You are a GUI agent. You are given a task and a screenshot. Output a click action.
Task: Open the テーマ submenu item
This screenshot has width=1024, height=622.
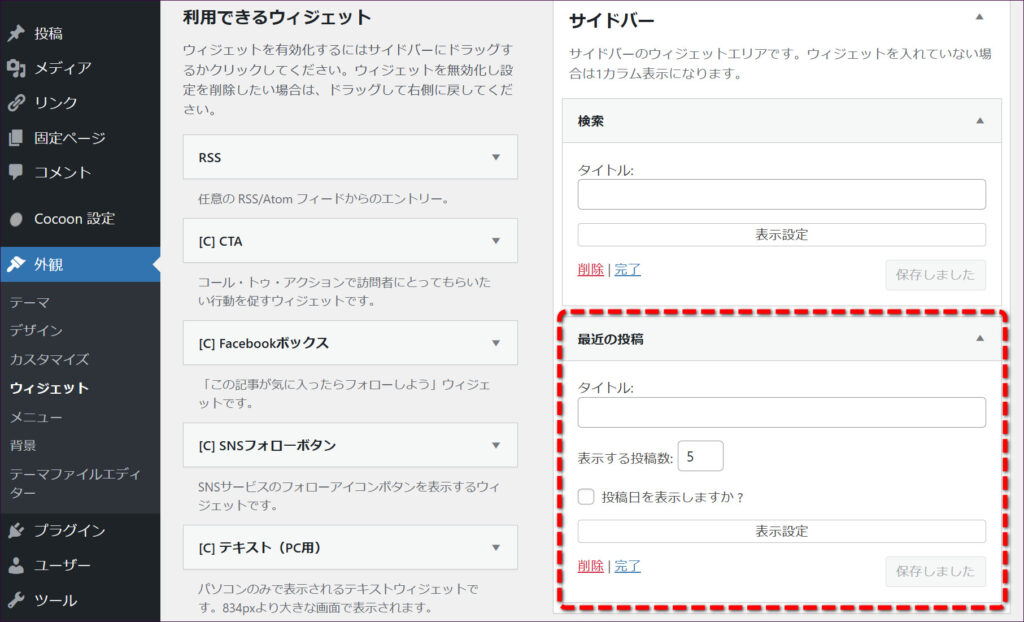pyautogui.click(x=30, y=302)
